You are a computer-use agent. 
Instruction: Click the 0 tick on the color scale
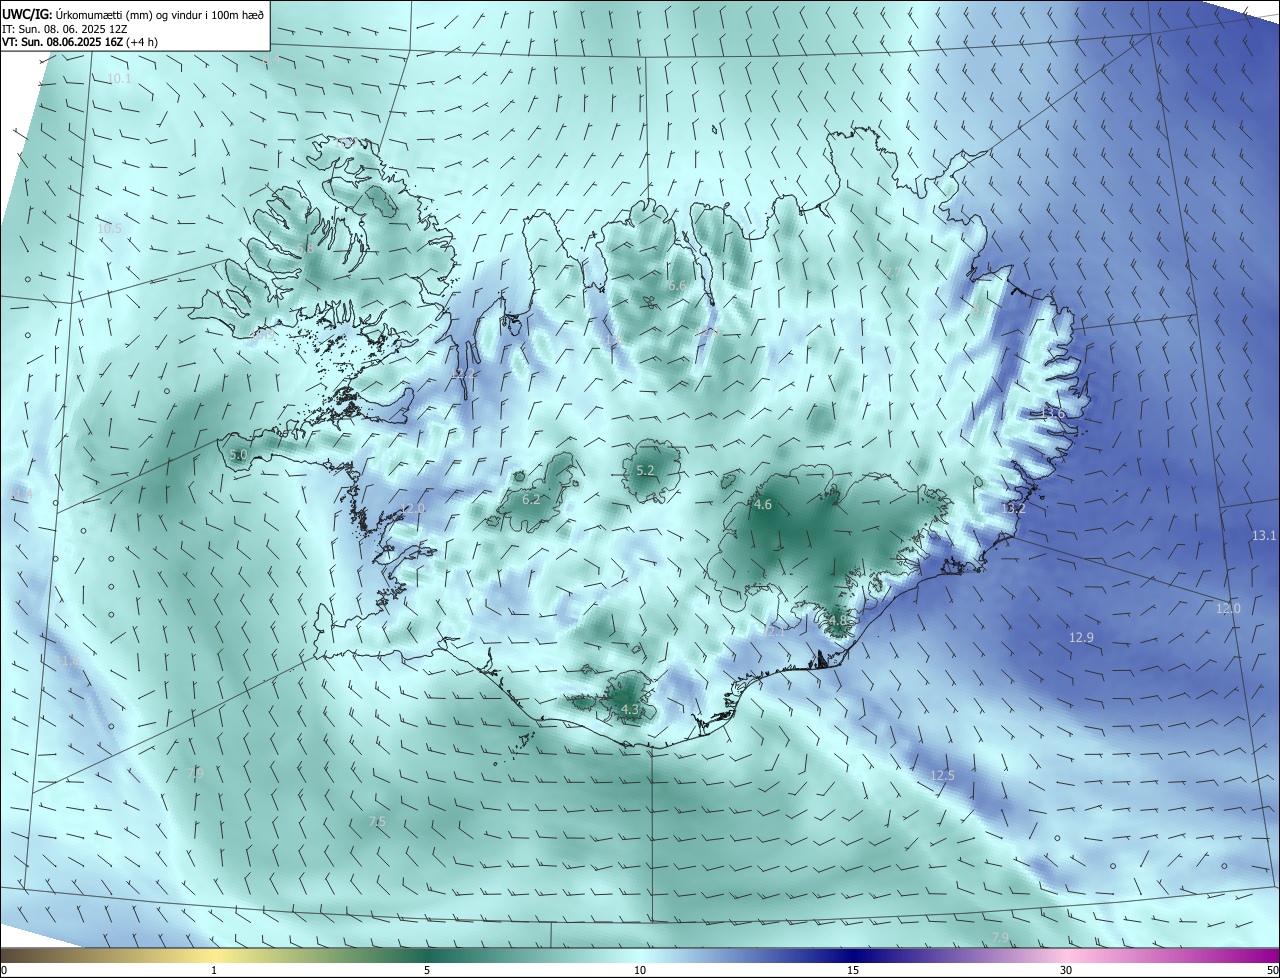(4, 970)
